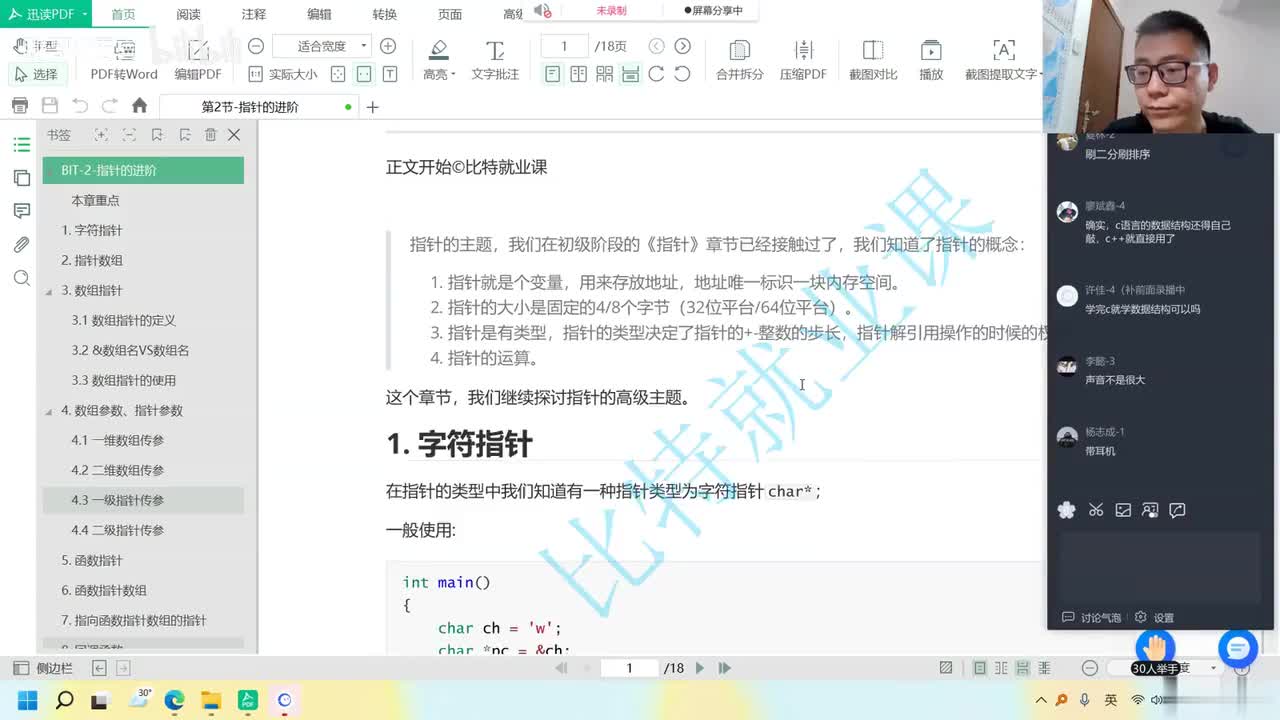Select the 文字批注 text annotation tool
The image size is (1280, 720).
pyautogui.click(x=495, y=61)
